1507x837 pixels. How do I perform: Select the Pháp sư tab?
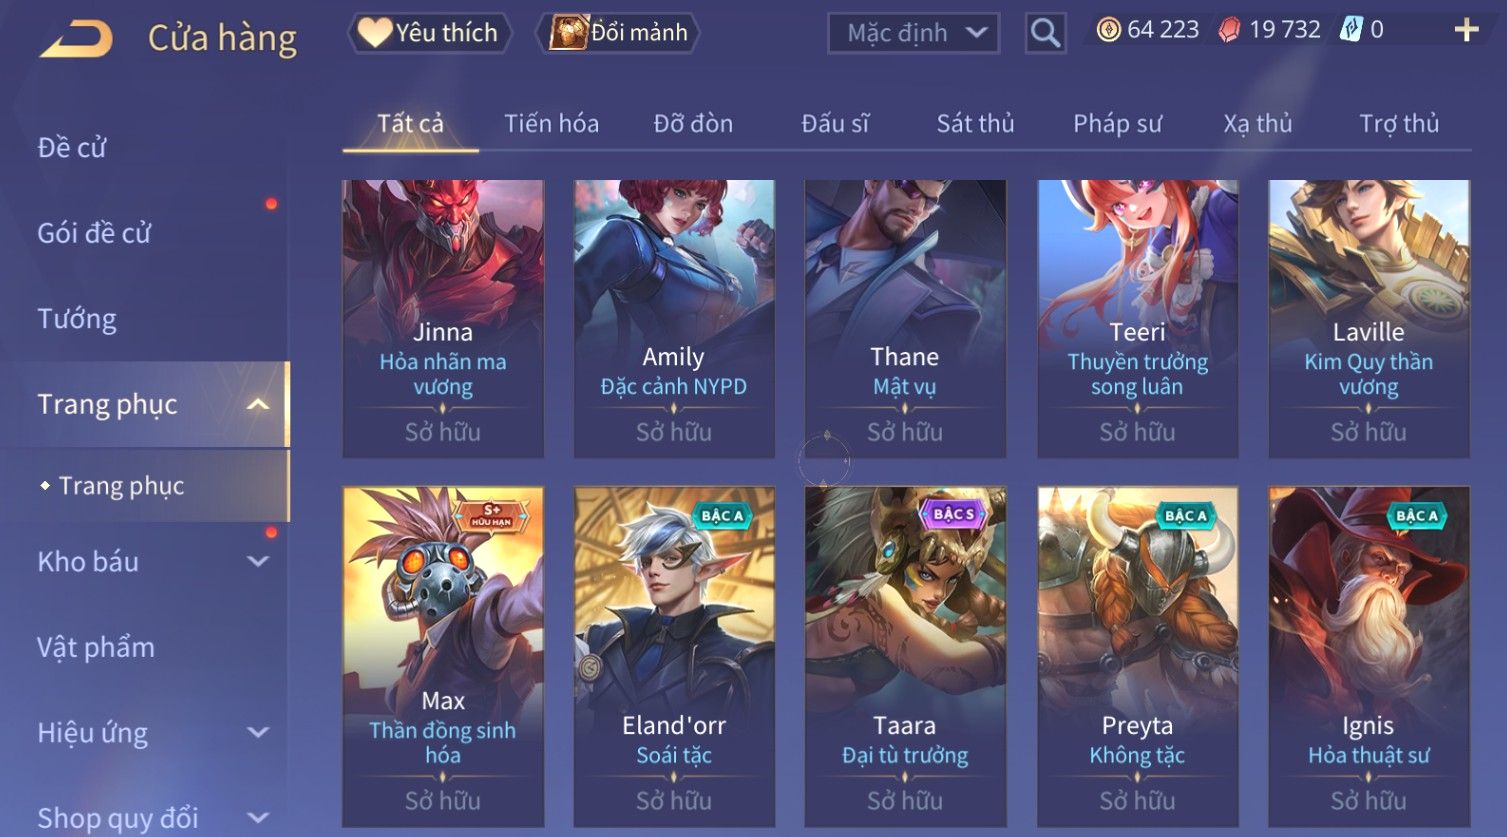pos(1117,124)
